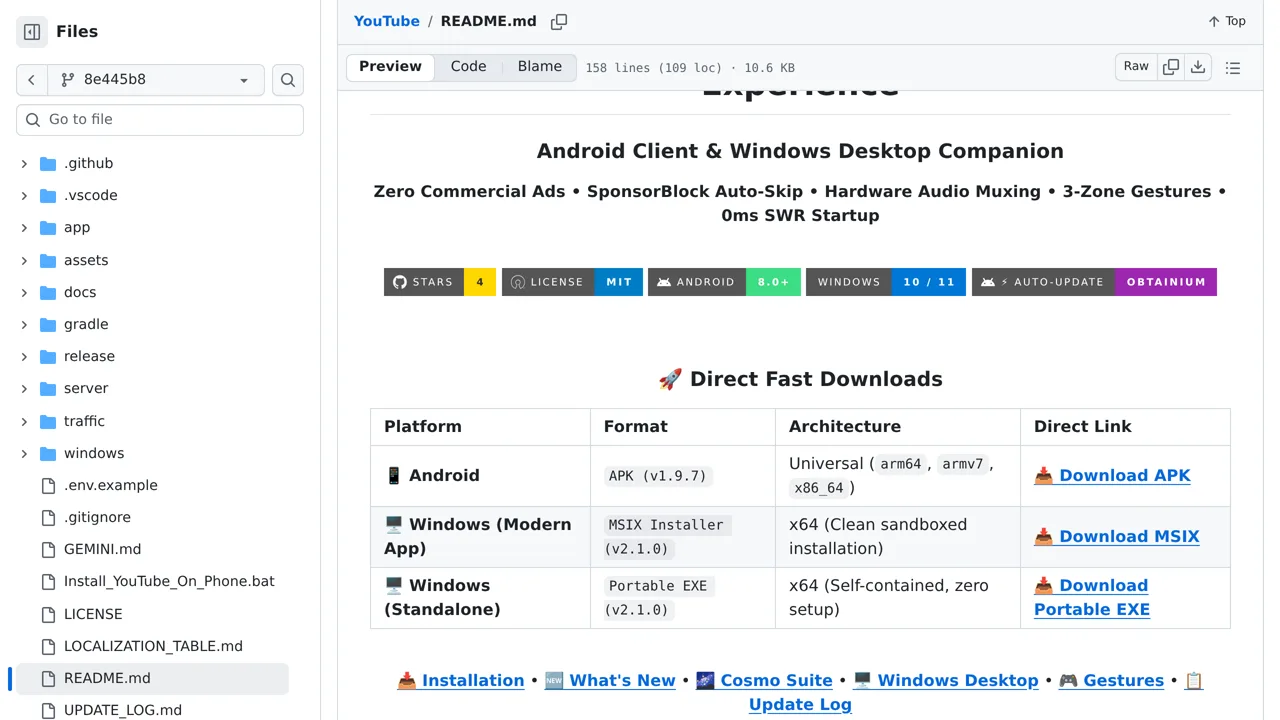Click the .vscode folder icon

[x=48, y=195]
